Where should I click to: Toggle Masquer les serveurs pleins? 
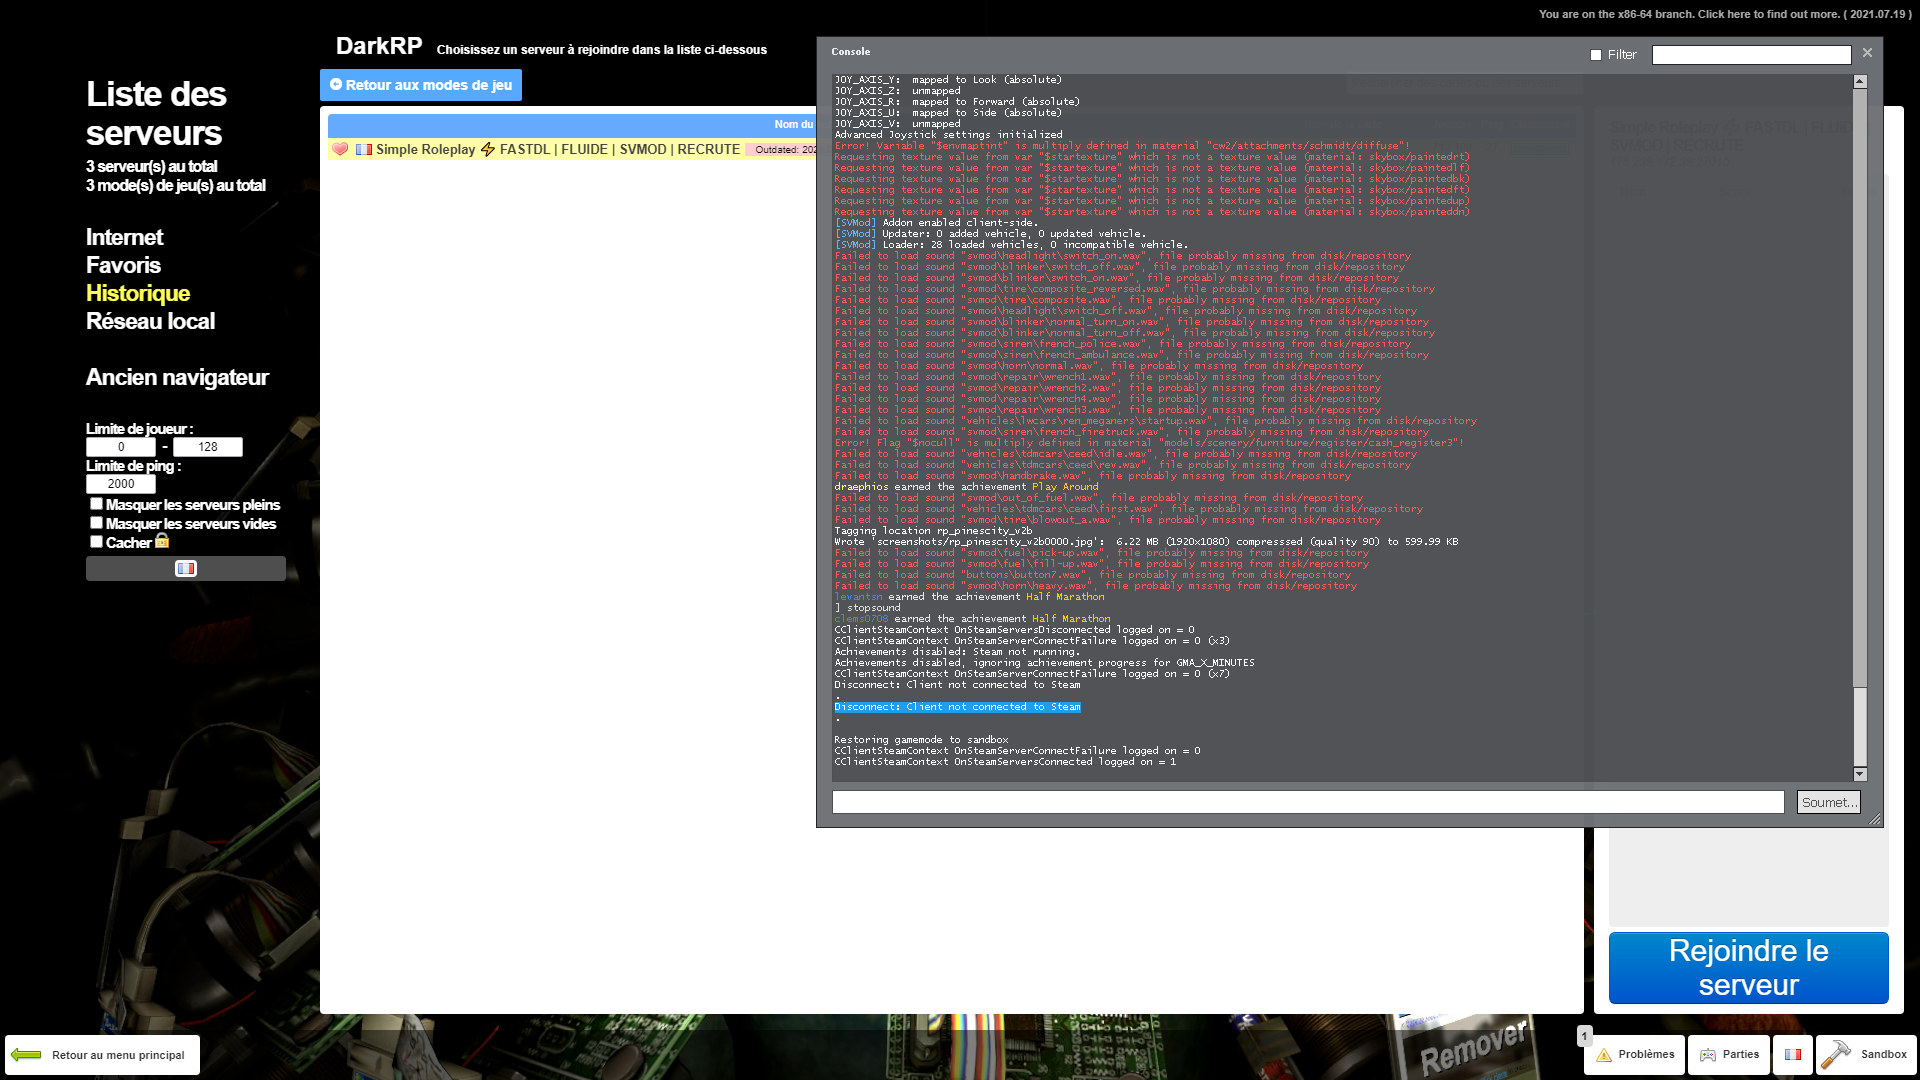(x=97, y=504)
